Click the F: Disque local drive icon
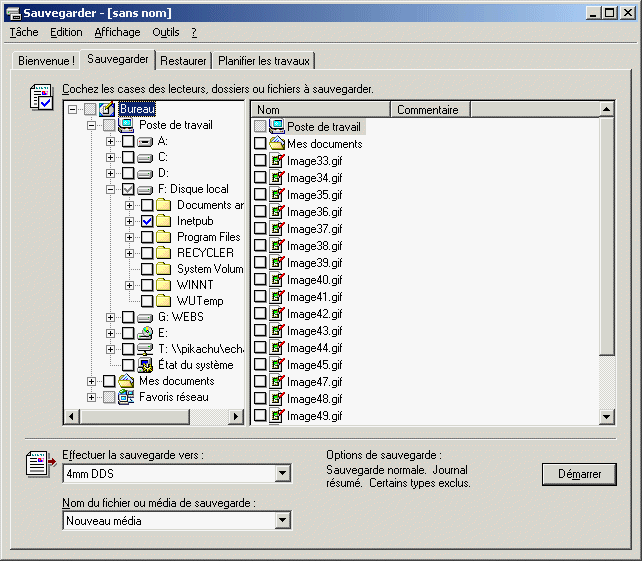Viewport: 642px width, 561px height. click(x=145, y=189)
